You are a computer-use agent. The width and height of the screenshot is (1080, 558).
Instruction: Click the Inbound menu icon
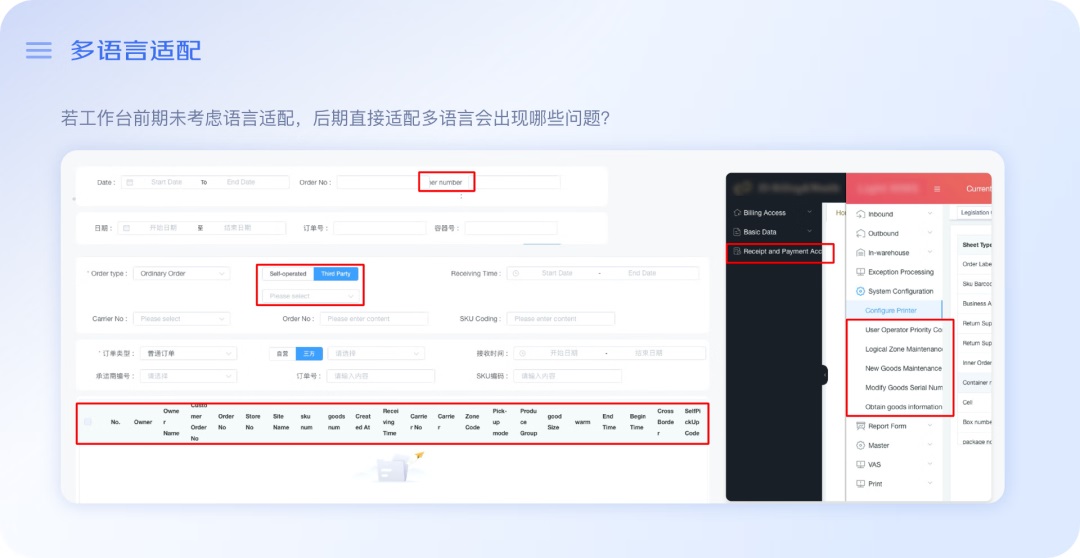point(860,214)
